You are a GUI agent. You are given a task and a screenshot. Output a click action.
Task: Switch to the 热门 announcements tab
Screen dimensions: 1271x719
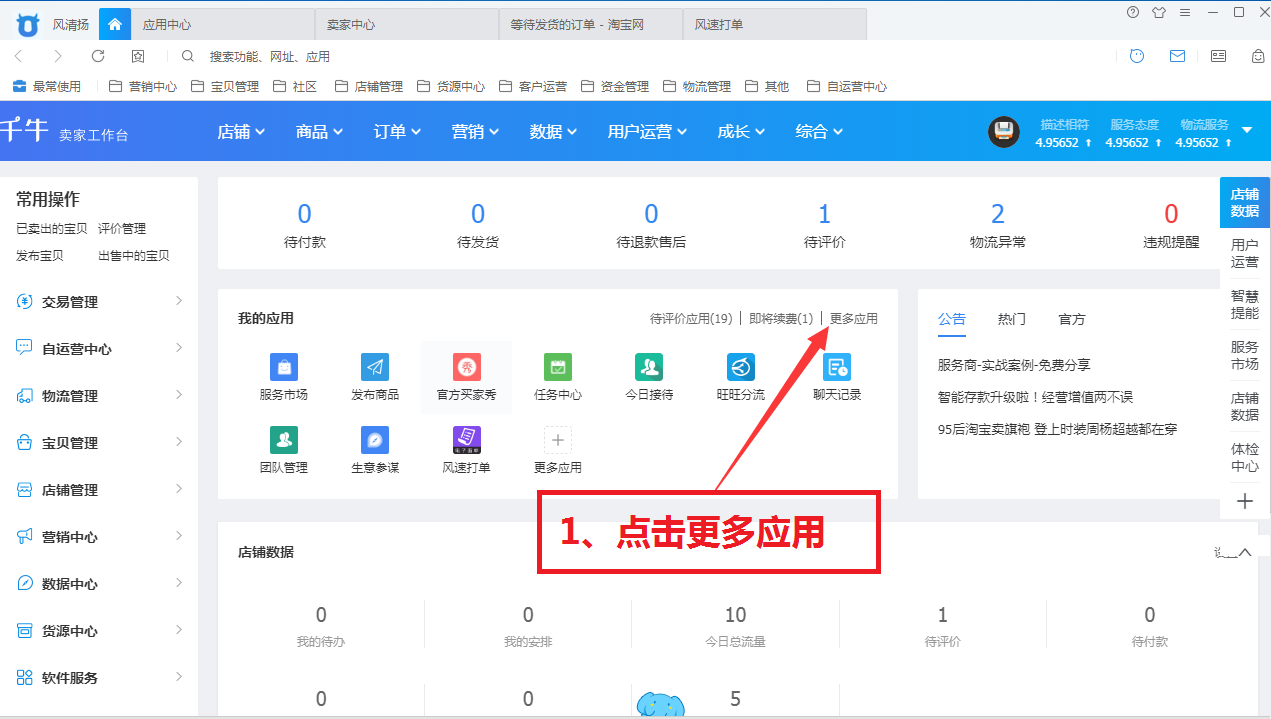(x=1011, y=319)
